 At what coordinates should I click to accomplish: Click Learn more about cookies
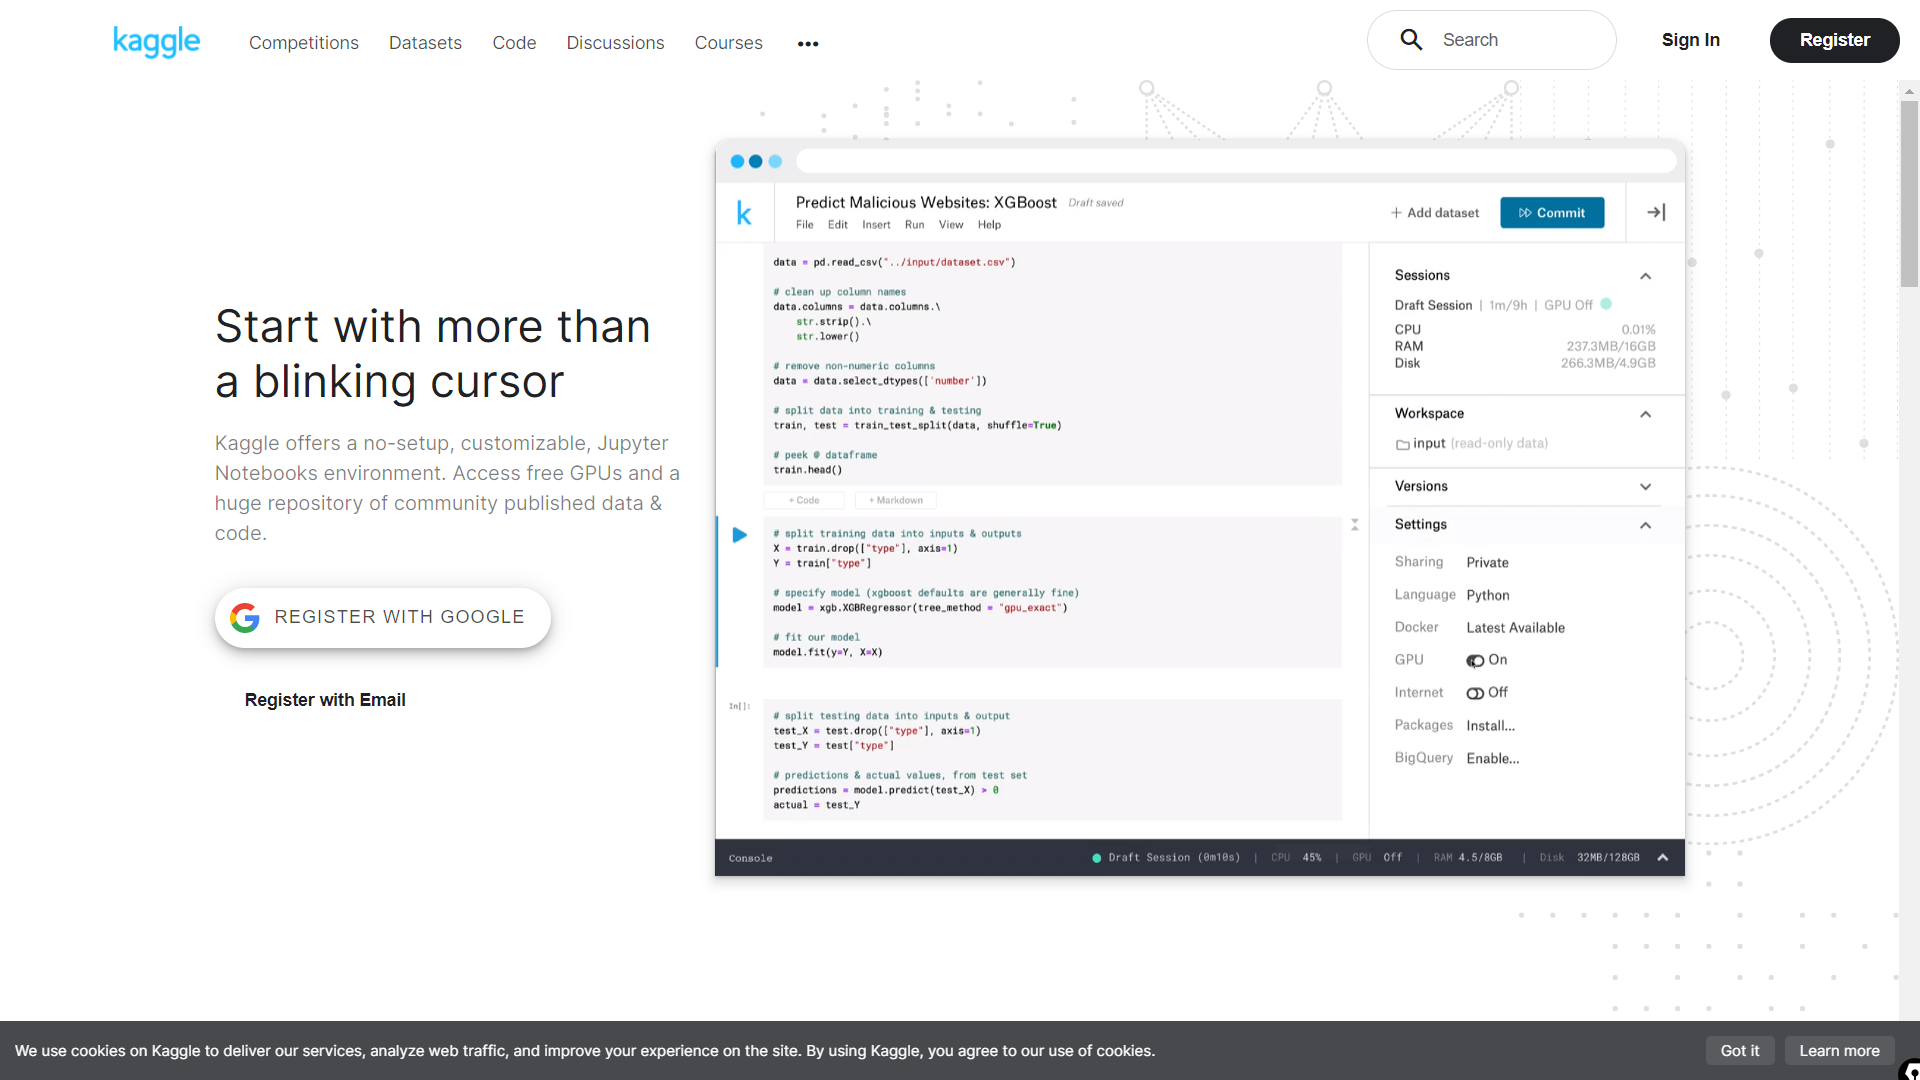point(1840,1051)
